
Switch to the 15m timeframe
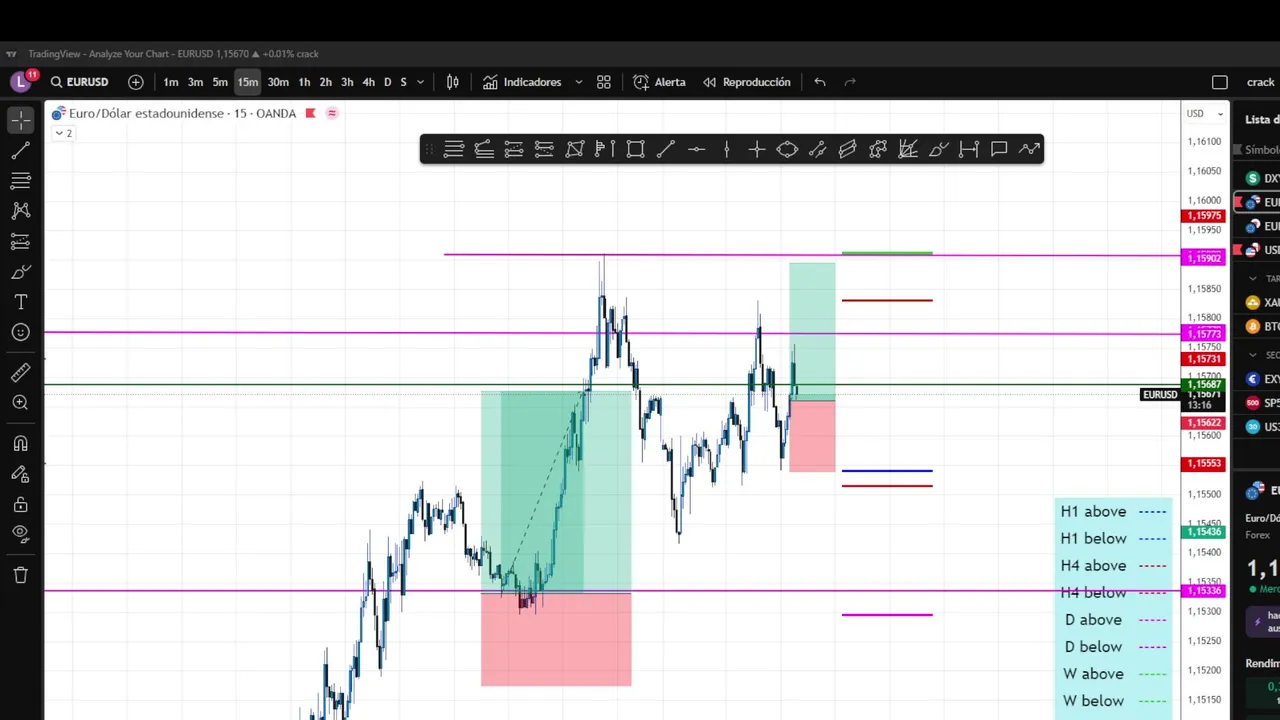tap(248, 82)
